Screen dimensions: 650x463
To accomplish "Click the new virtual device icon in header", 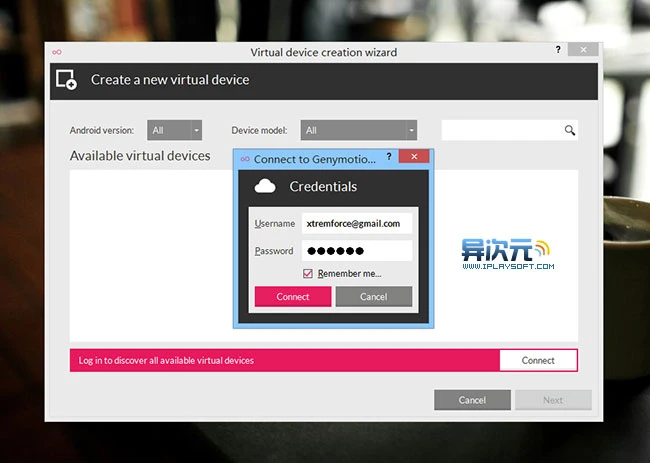I will [66, 80].
